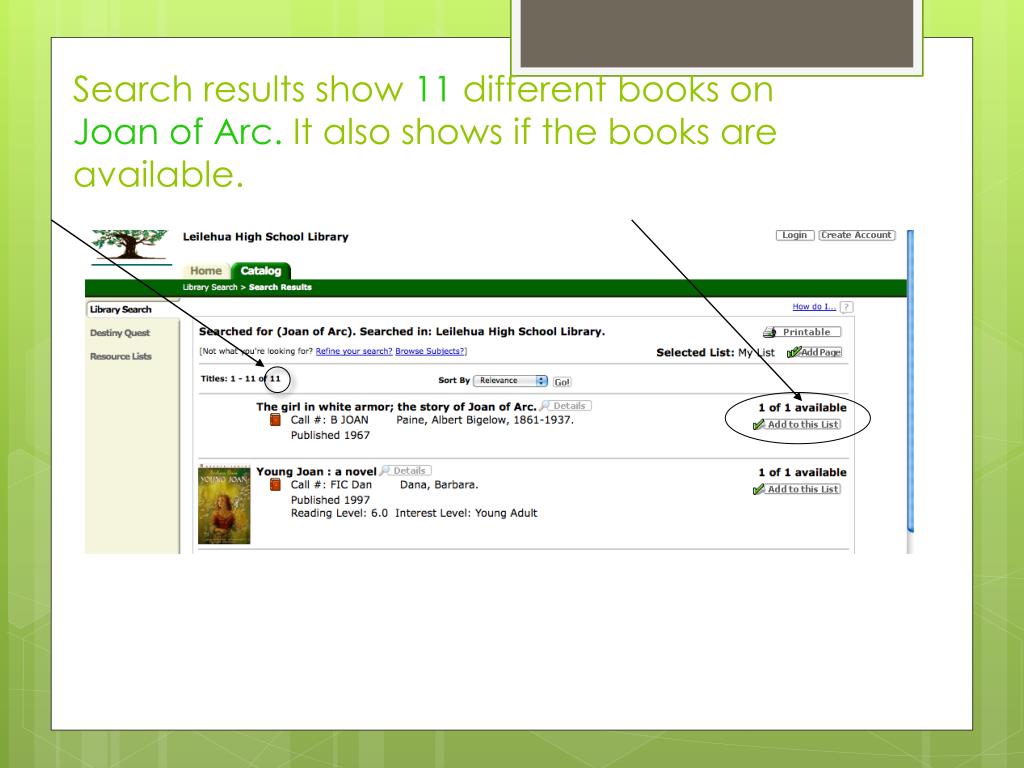
Task: Click the red book icon for B JOAN
Action: [275, 420]
